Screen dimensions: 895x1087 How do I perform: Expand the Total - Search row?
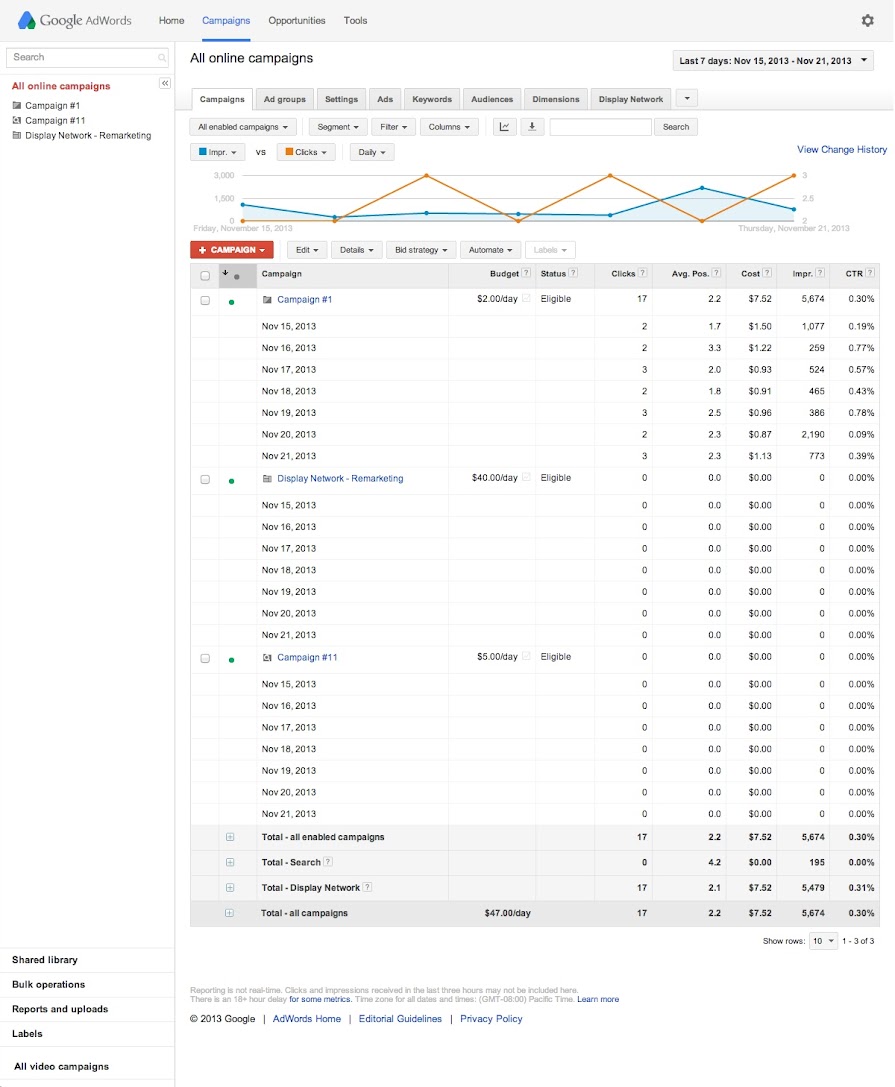tap(230, 863)
